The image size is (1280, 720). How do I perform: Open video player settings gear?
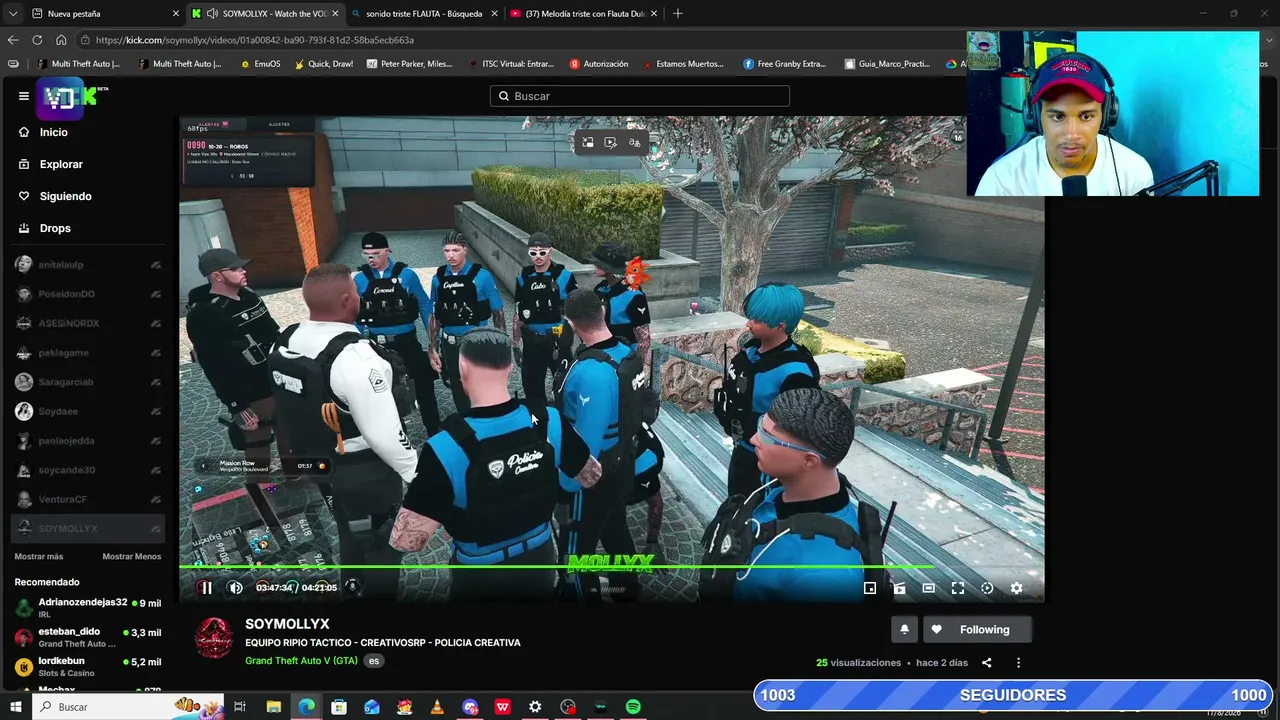click(x=1016, y=588)
